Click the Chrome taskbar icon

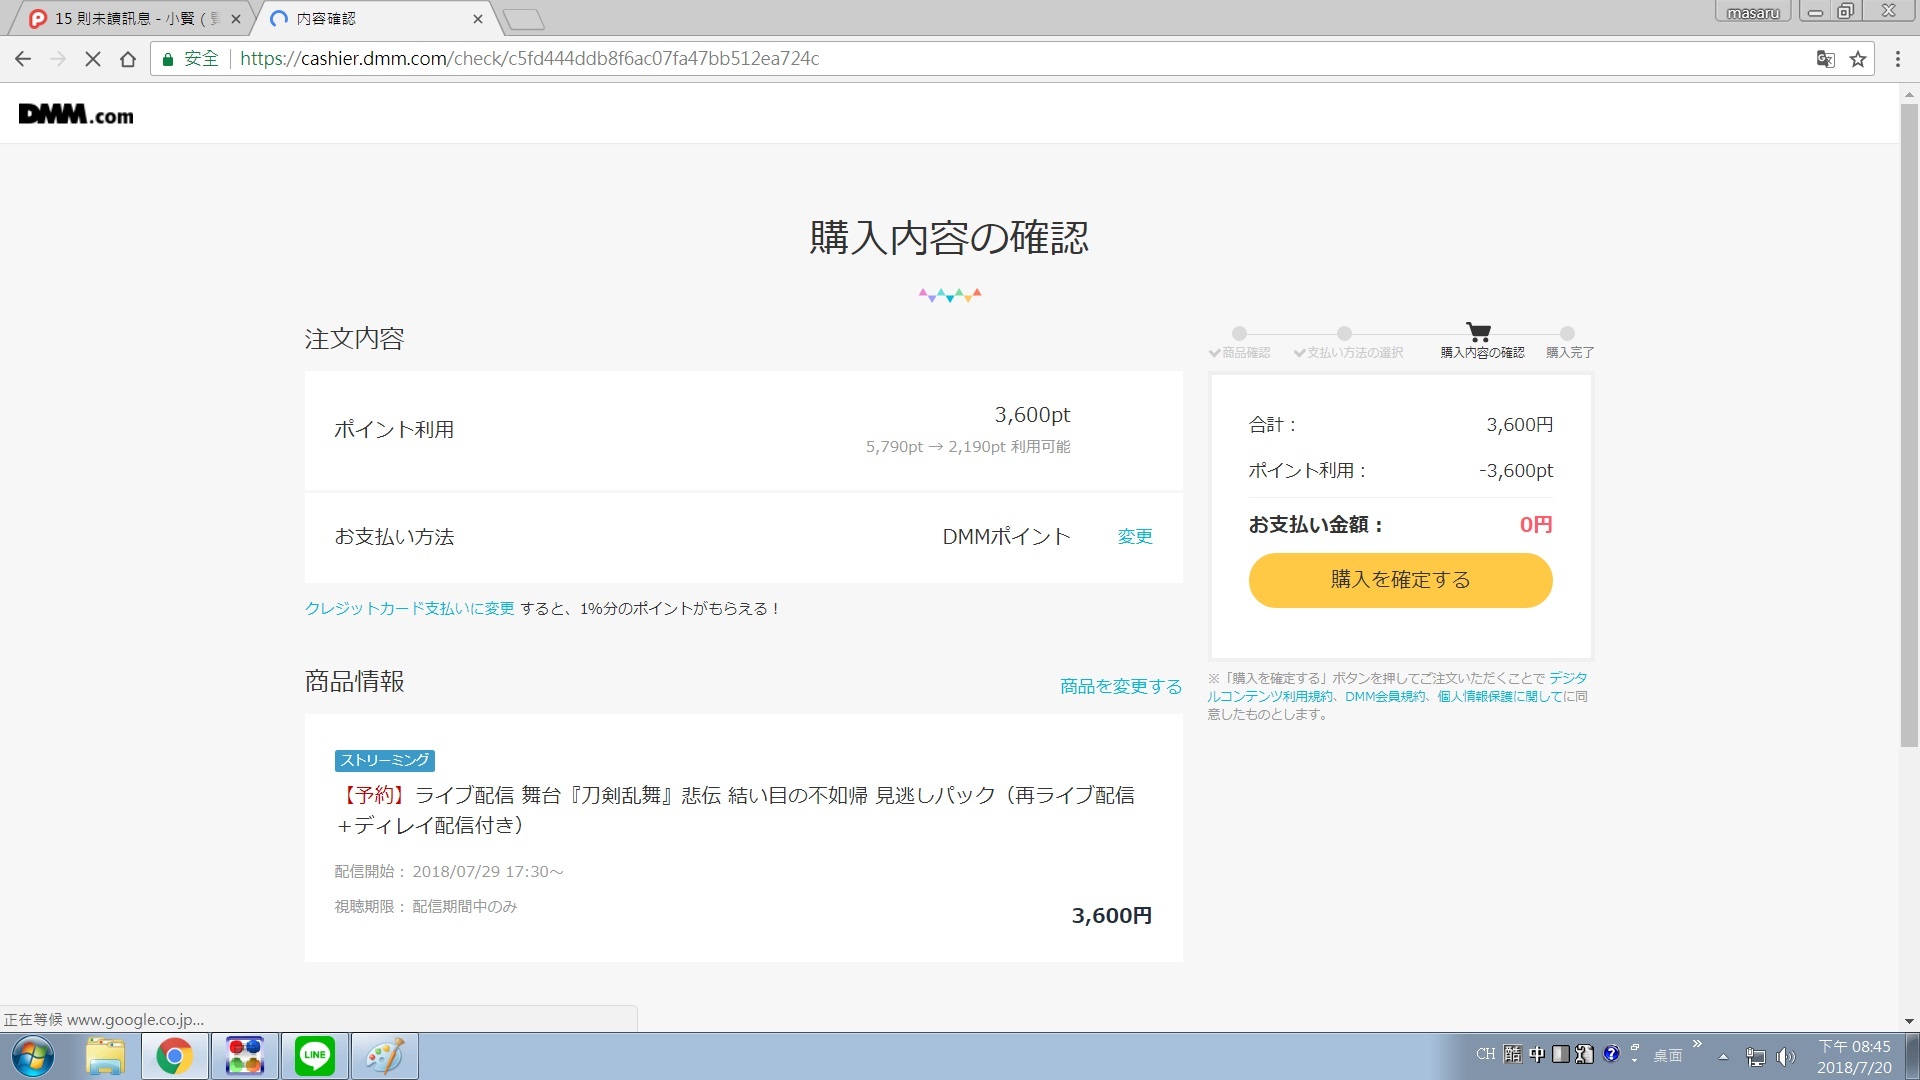[x=174, y=1057]
